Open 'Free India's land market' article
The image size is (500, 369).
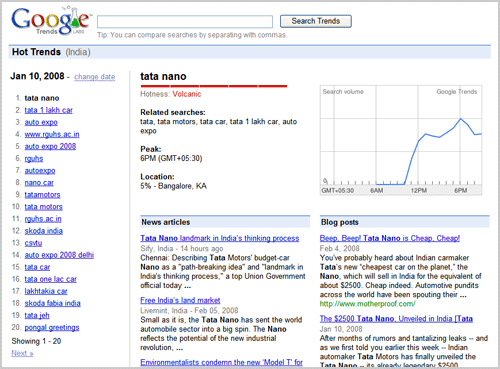(x=180, y=300)
